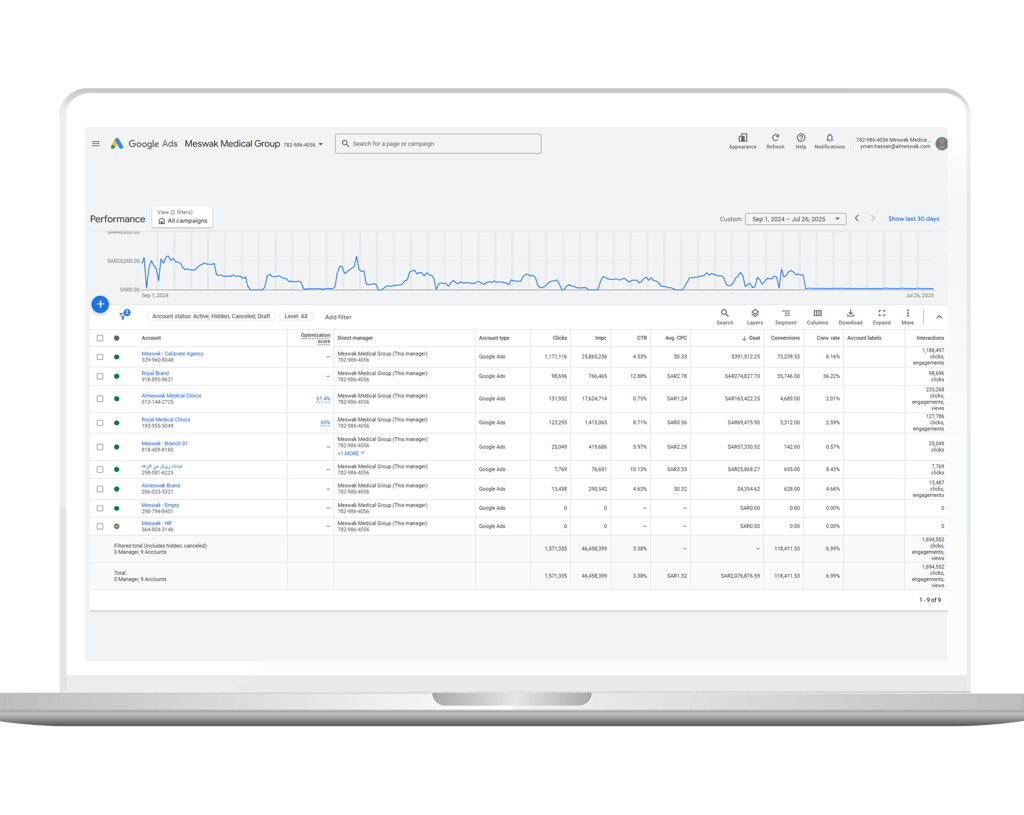This screenshot has height=815, width=1024.
Task: Open the custom date range dropdown
Action: point(795,219)
